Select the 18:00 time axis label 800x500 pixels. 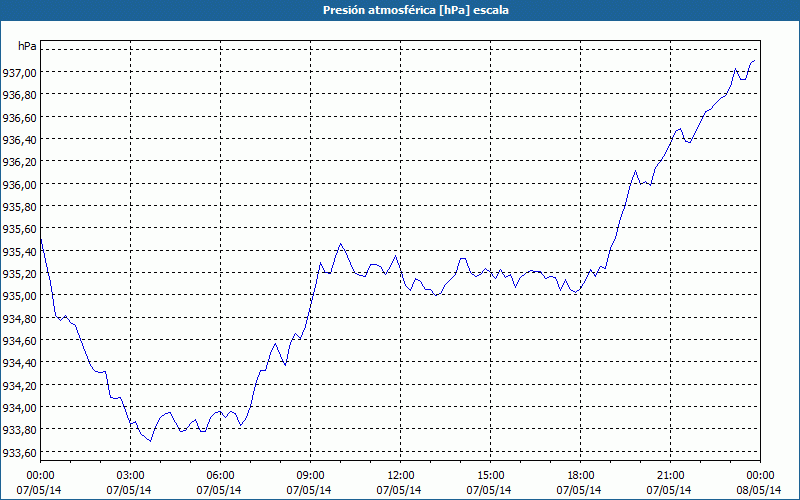581,476
